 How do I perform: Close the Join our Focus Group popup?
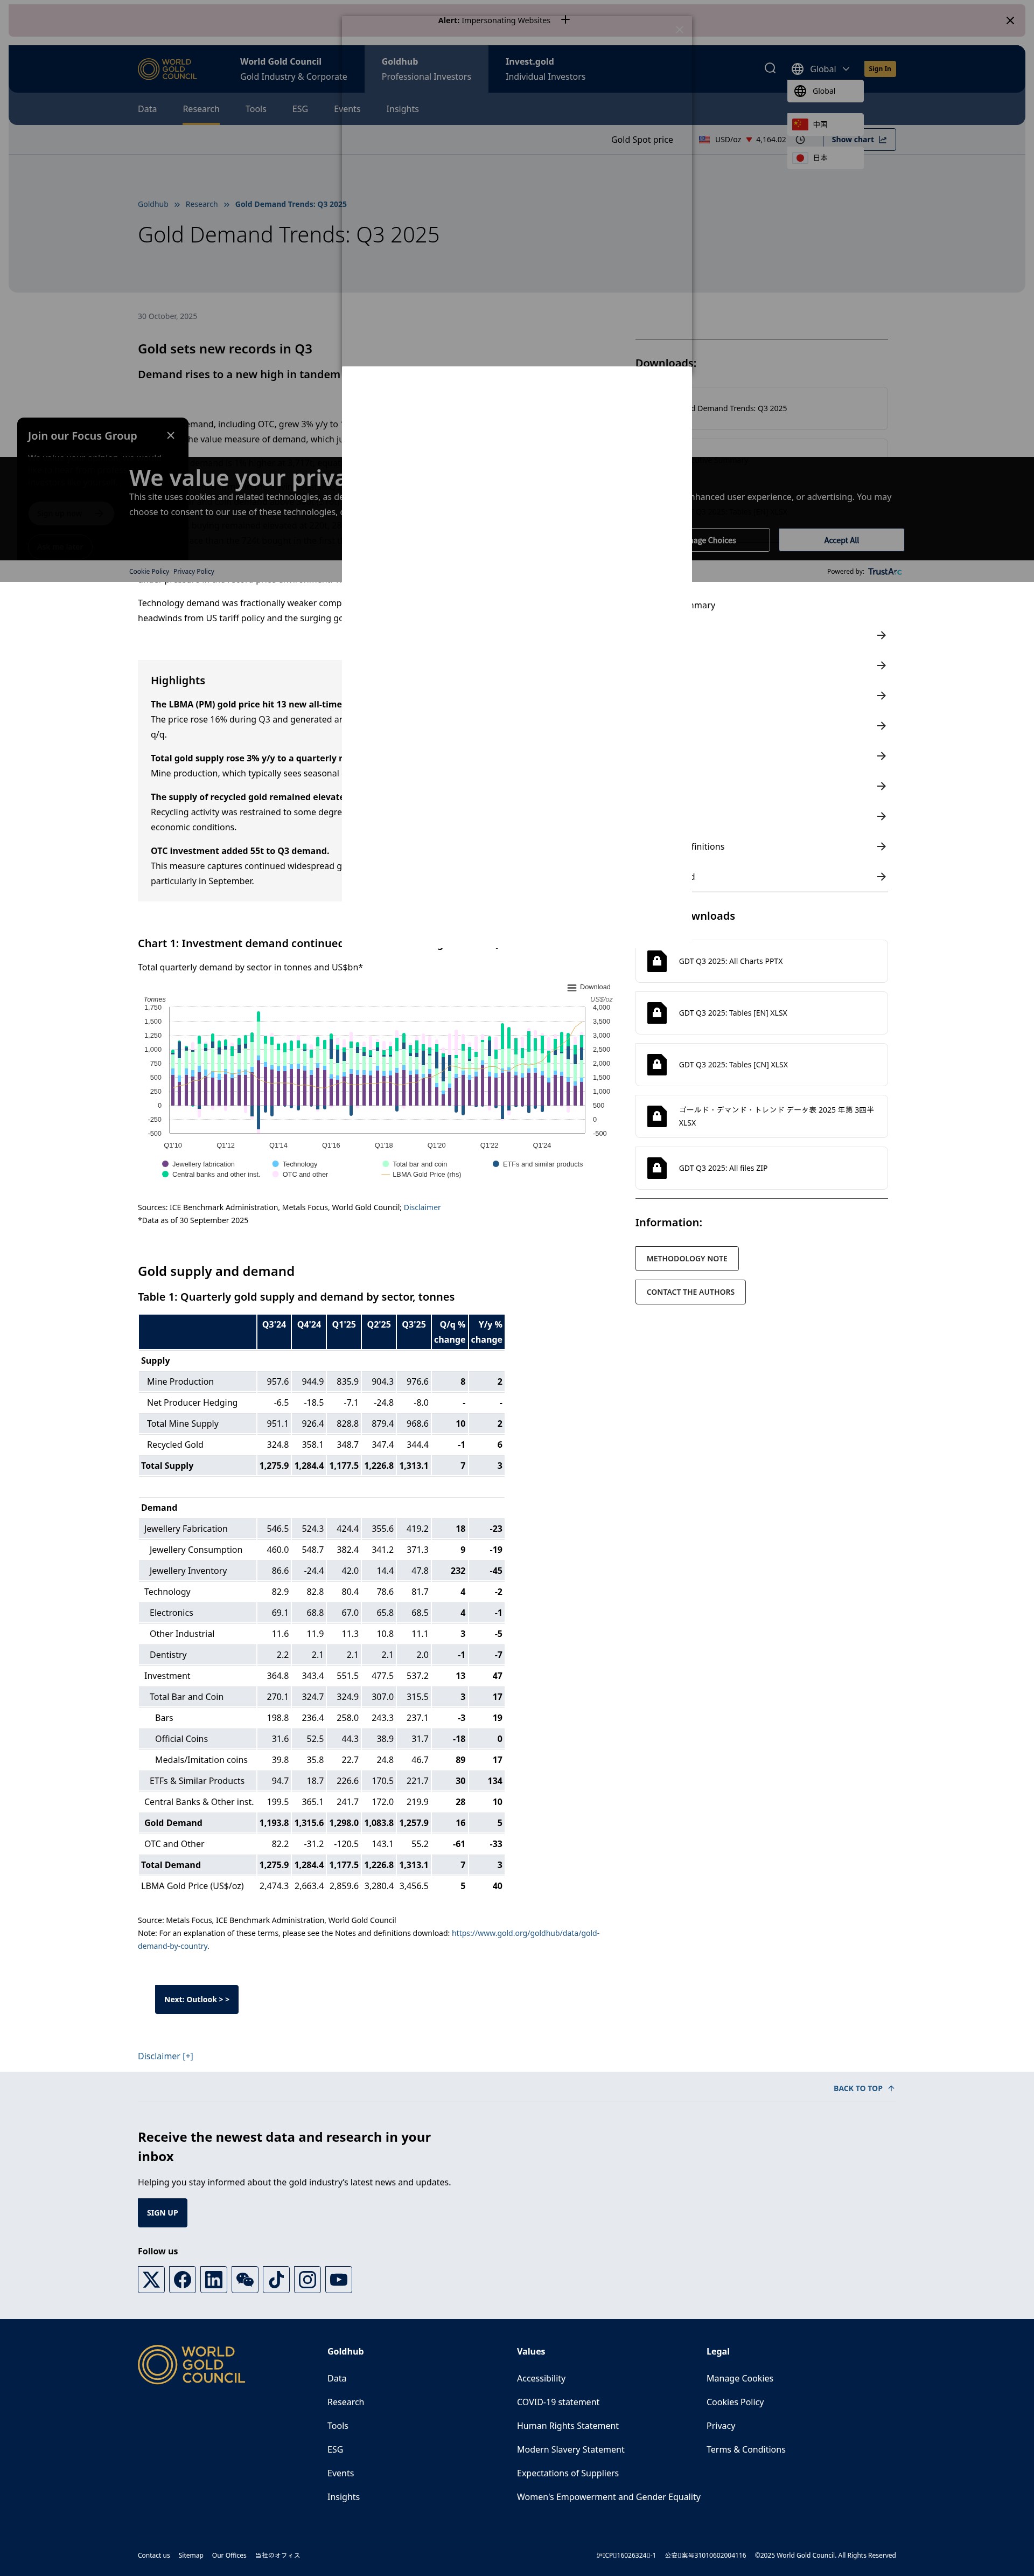(171, 436)
